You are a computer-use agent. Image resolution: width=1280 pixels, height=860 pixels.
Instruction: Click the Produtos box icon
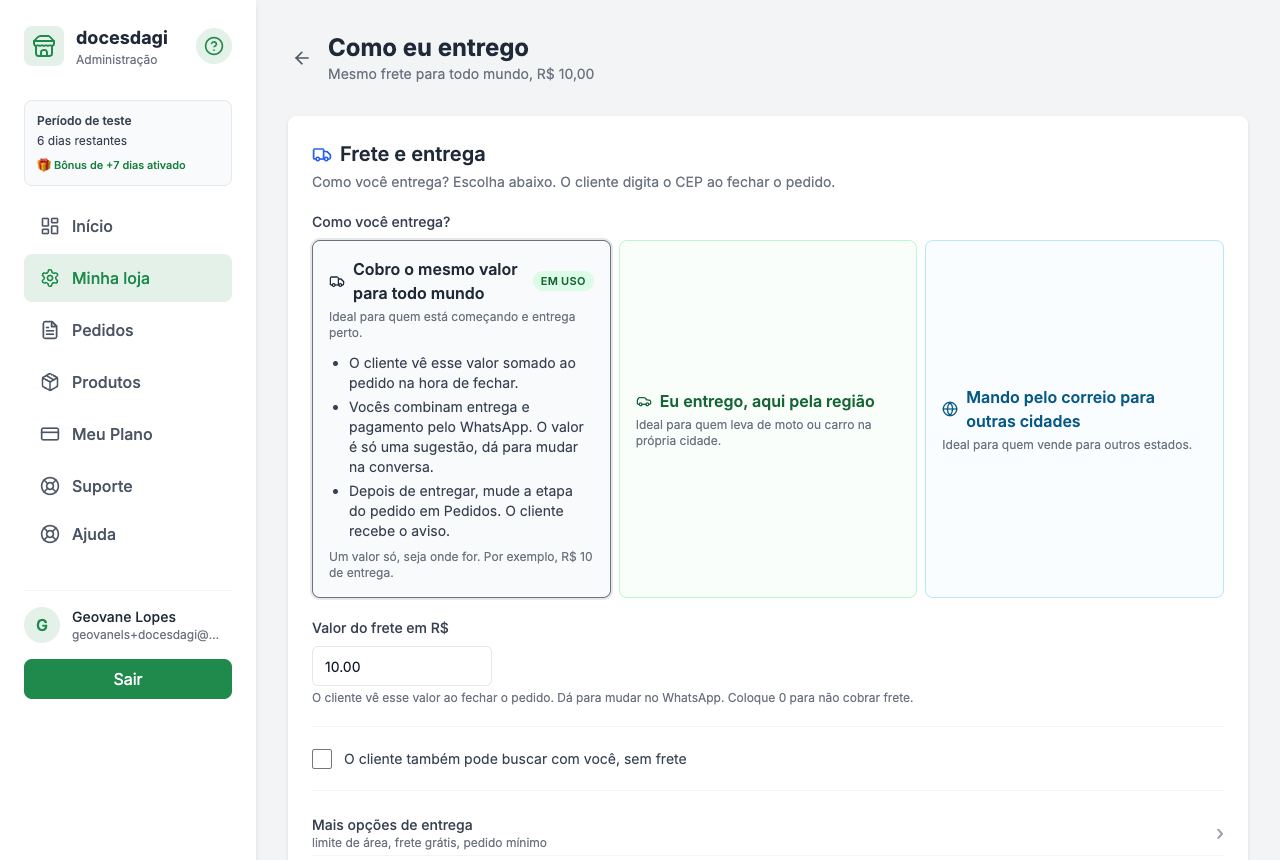50,382
